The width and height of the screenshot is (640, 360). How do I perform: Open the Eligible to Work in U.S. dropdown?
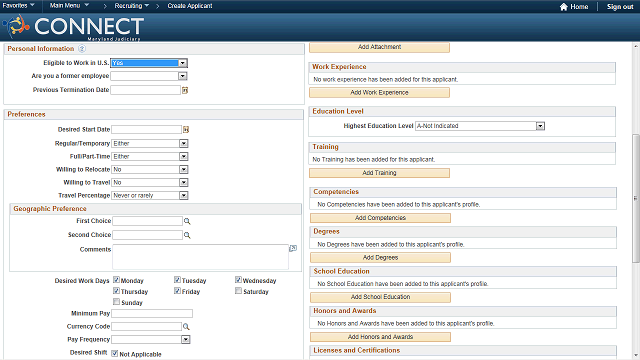183,63
